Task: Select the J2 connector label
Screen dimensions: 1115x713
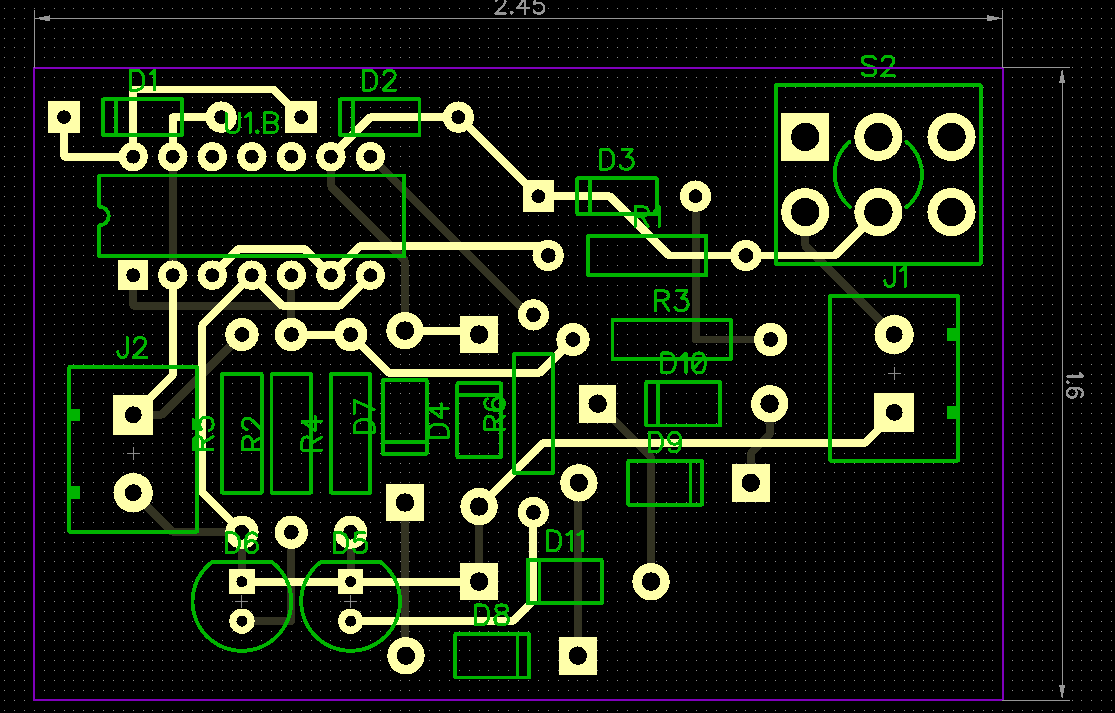Action: click(x=132, y=348)
